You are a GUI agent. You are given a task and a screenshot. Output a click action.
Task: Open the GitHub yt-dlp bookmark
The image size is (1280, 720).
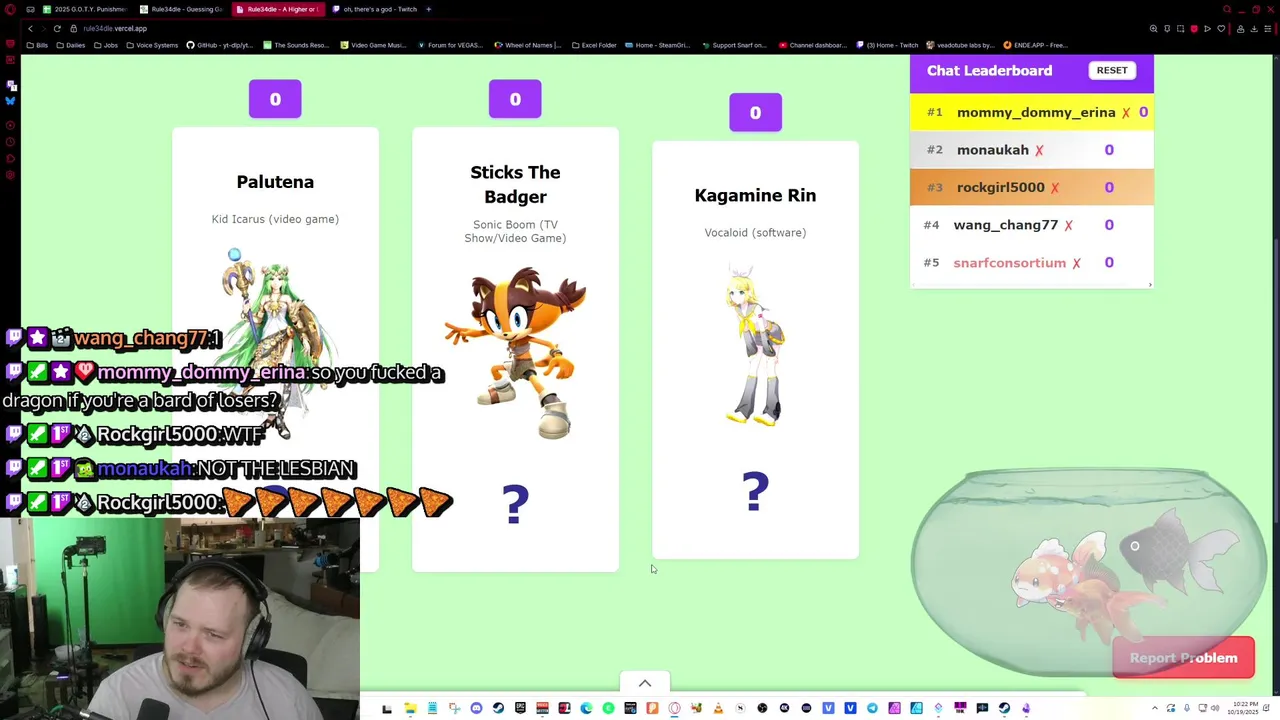[220, 45]
